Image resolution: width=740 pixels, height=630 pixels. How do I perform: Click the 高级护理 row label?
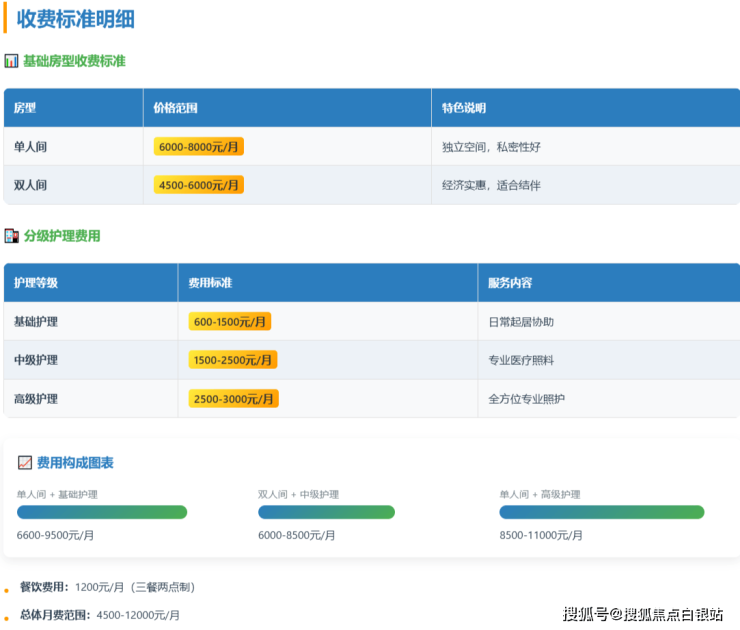[36, 399]
